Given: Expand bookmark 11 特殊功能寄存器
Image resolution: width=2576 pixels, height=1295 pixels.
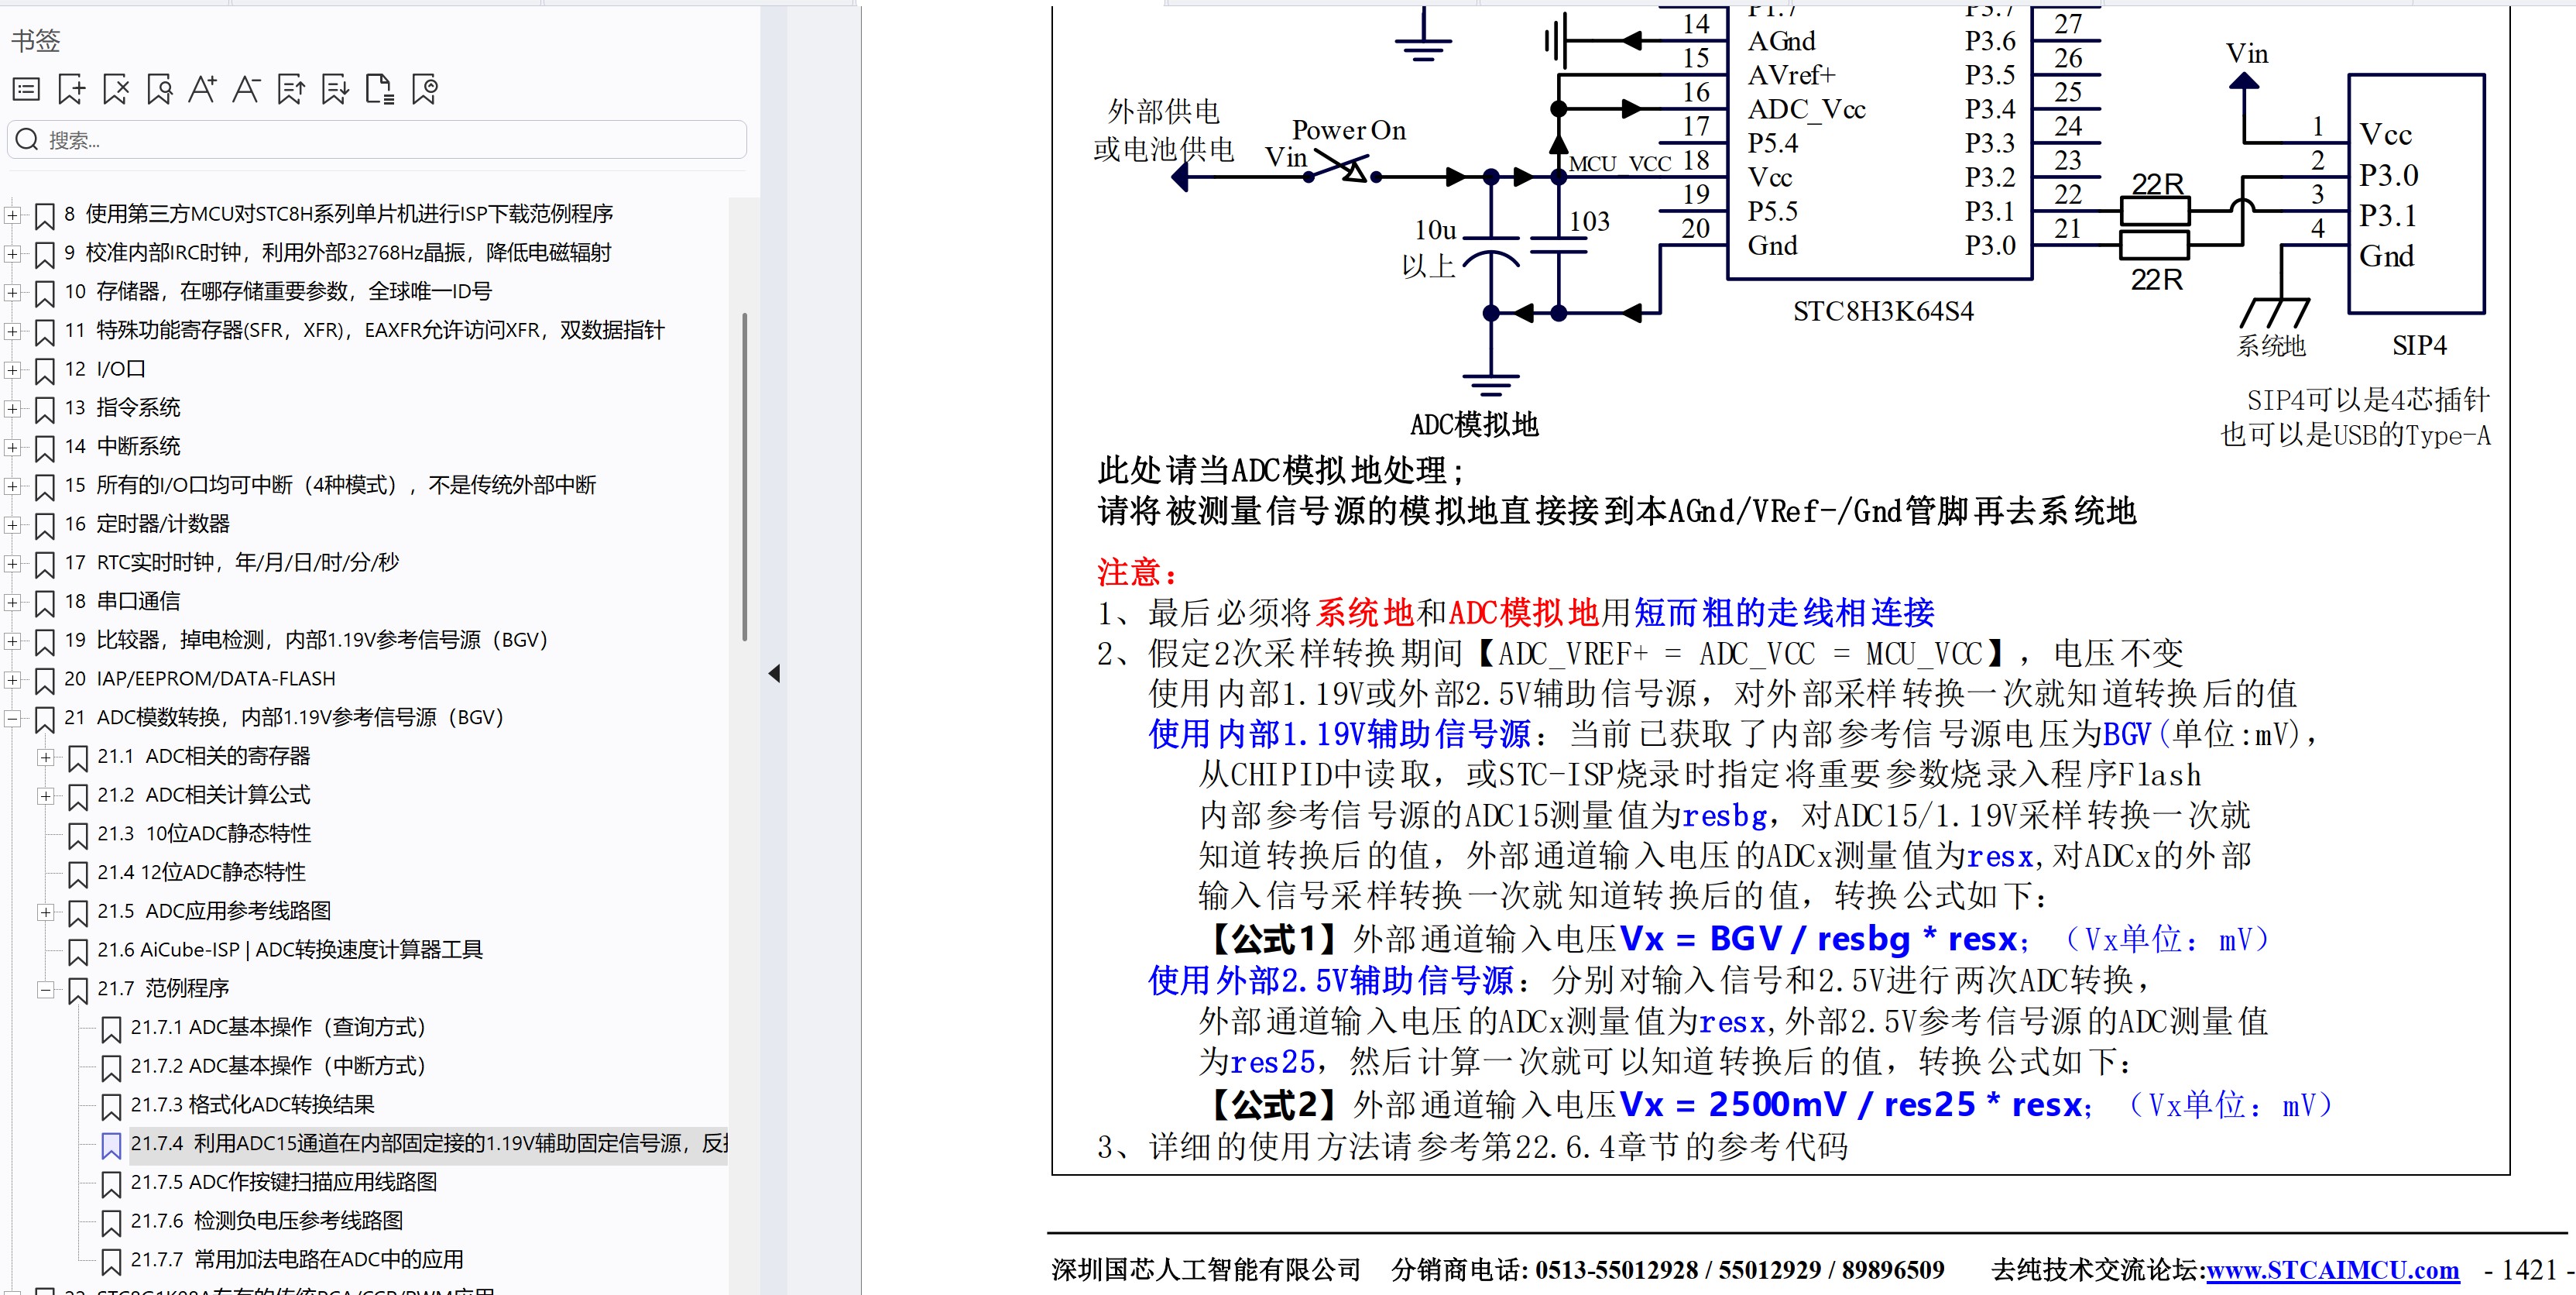Looking at the screenshot, I should 12,332.
